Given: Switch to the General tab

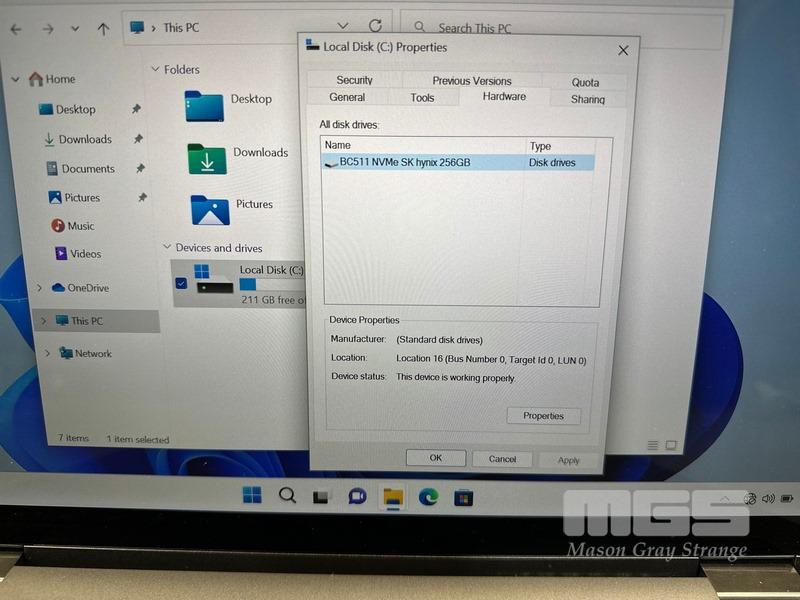Looking at the screenshot, I should tap(347, 97).
